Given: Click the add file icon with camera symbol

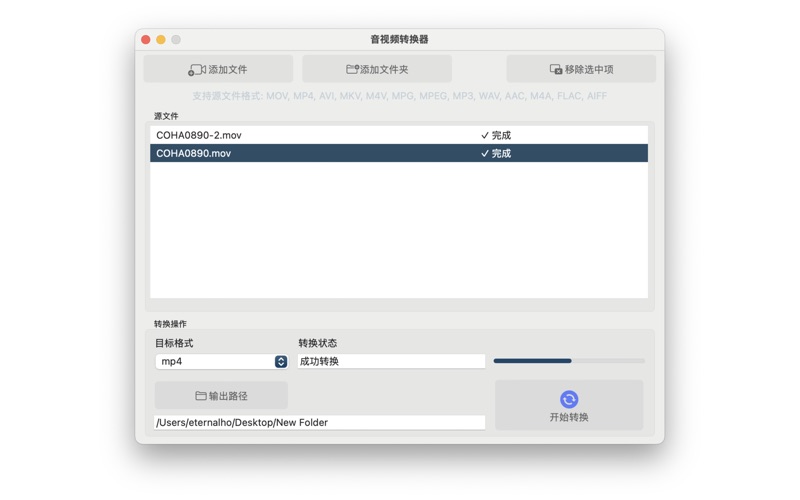Looking at the screenshot, I should coord(197,70).
